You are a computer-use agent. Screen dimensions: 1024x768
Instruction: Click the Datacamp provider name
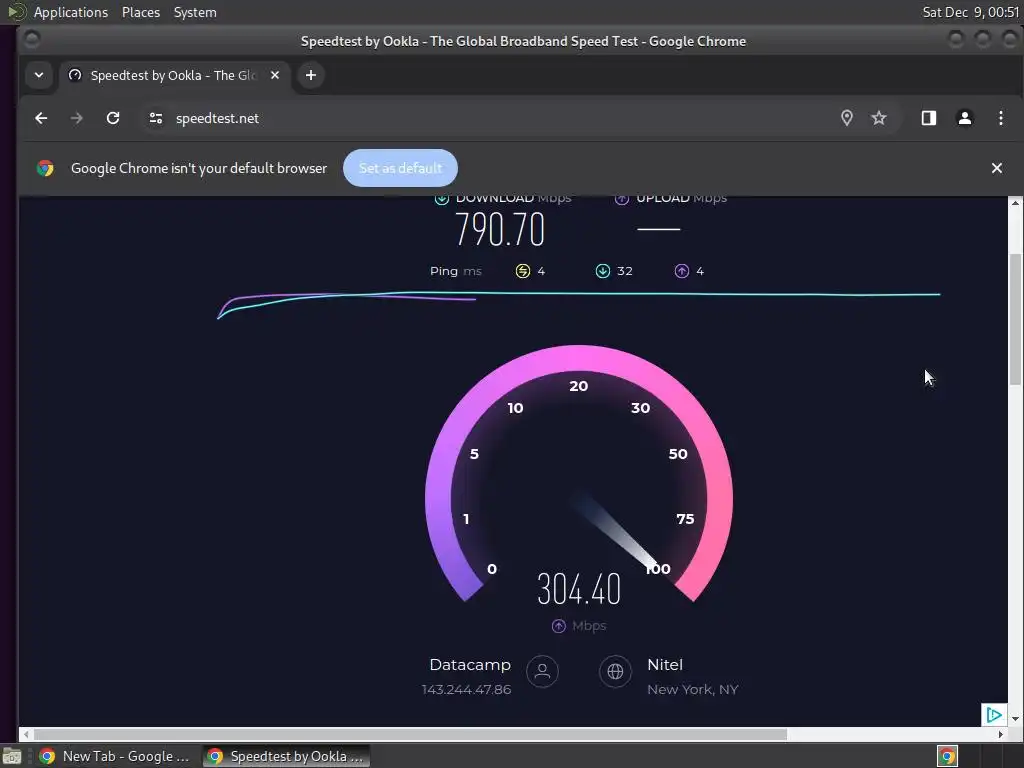coord(470,665)
